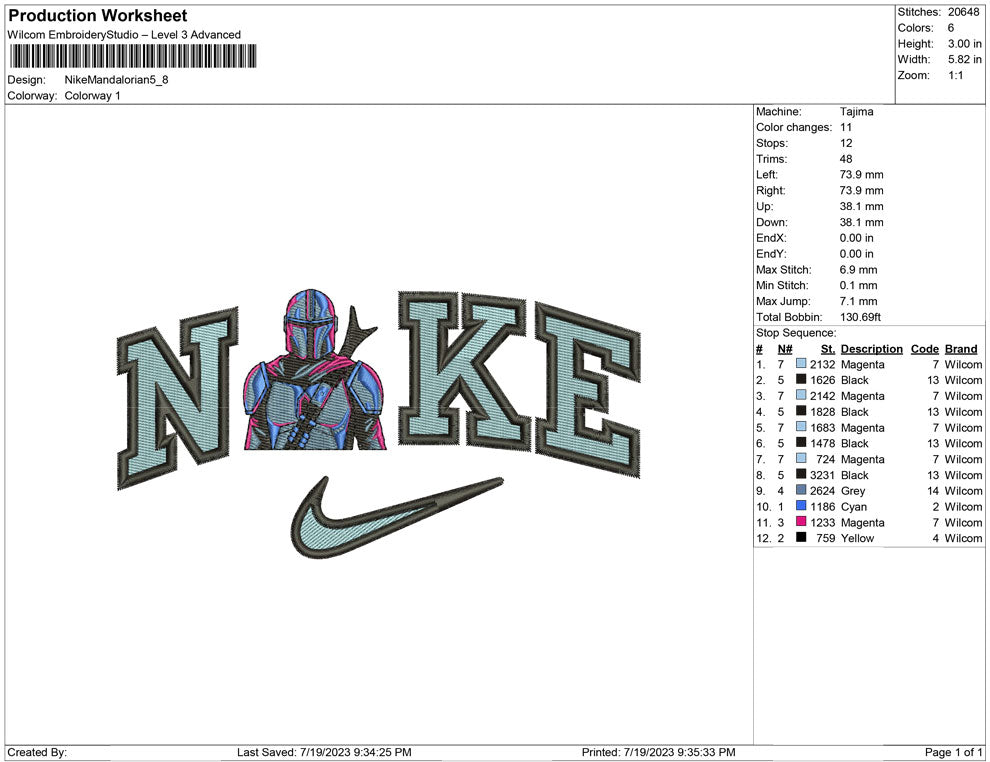Image resolution: width=990 pixels, height=762 pixels.
Task: Click the Colors value '6'
Action: [x=951, y=28]
